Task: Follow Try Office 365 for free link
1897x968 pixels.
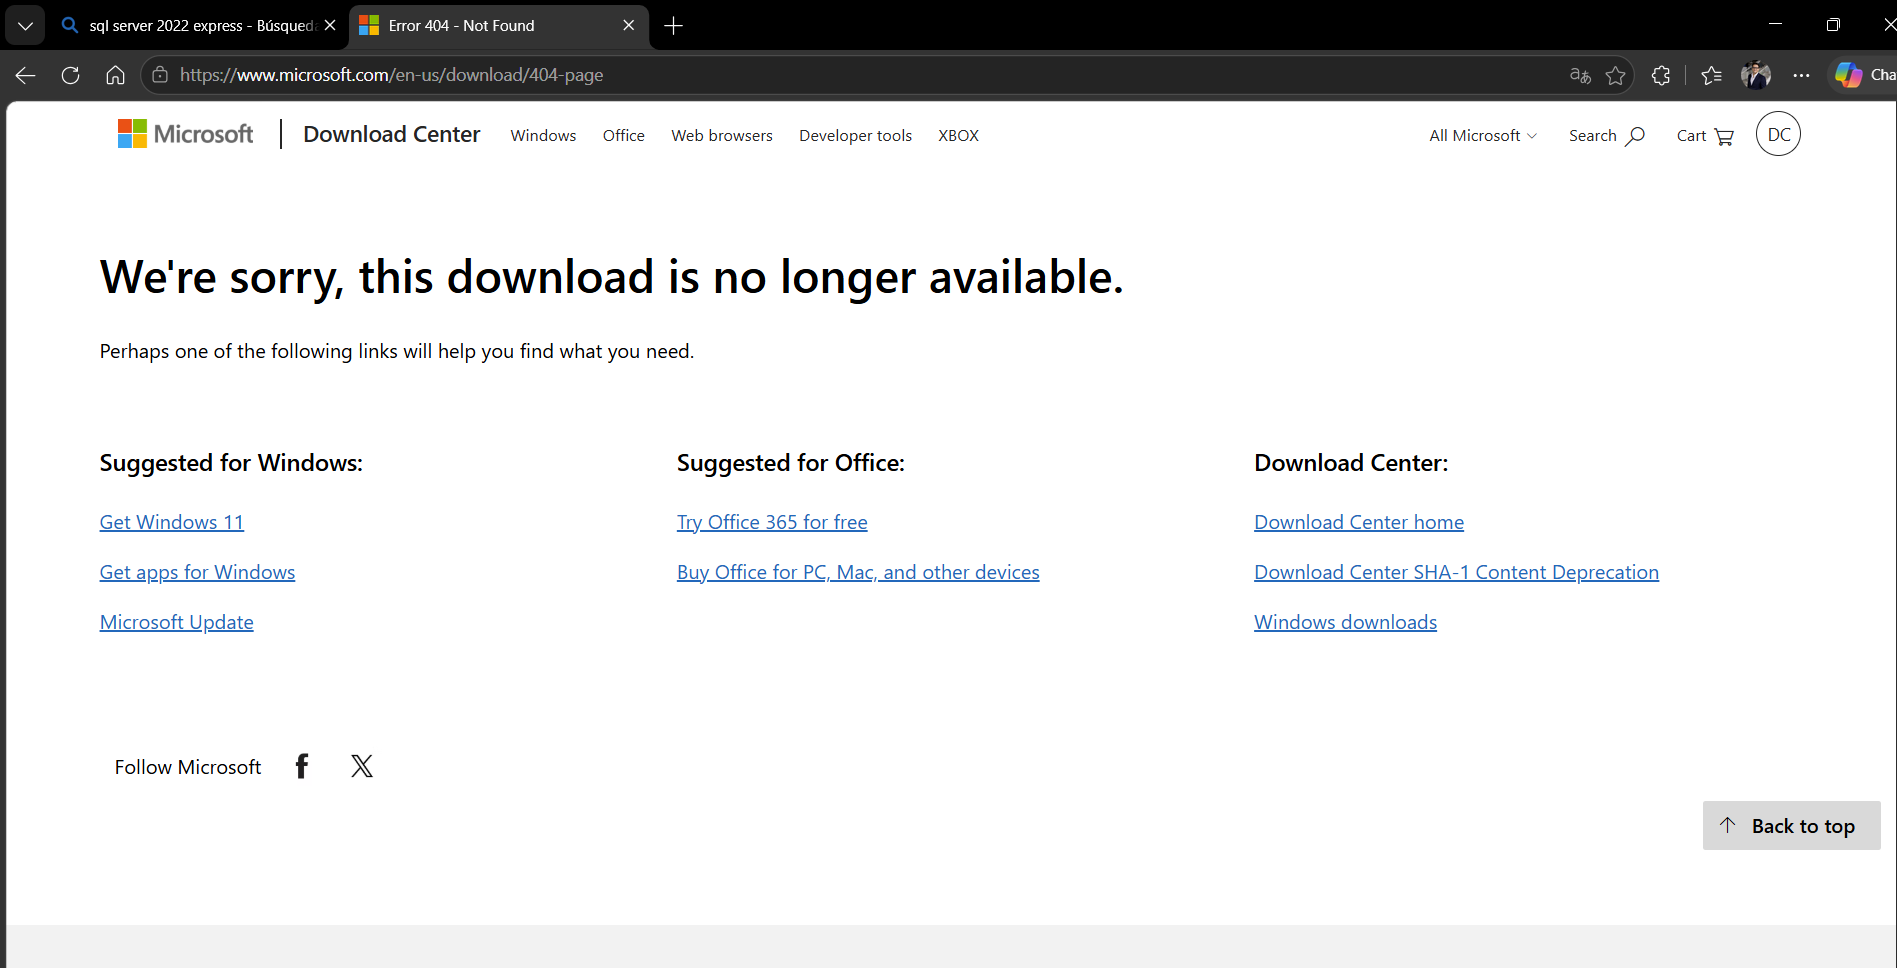Action: [772, 522]
